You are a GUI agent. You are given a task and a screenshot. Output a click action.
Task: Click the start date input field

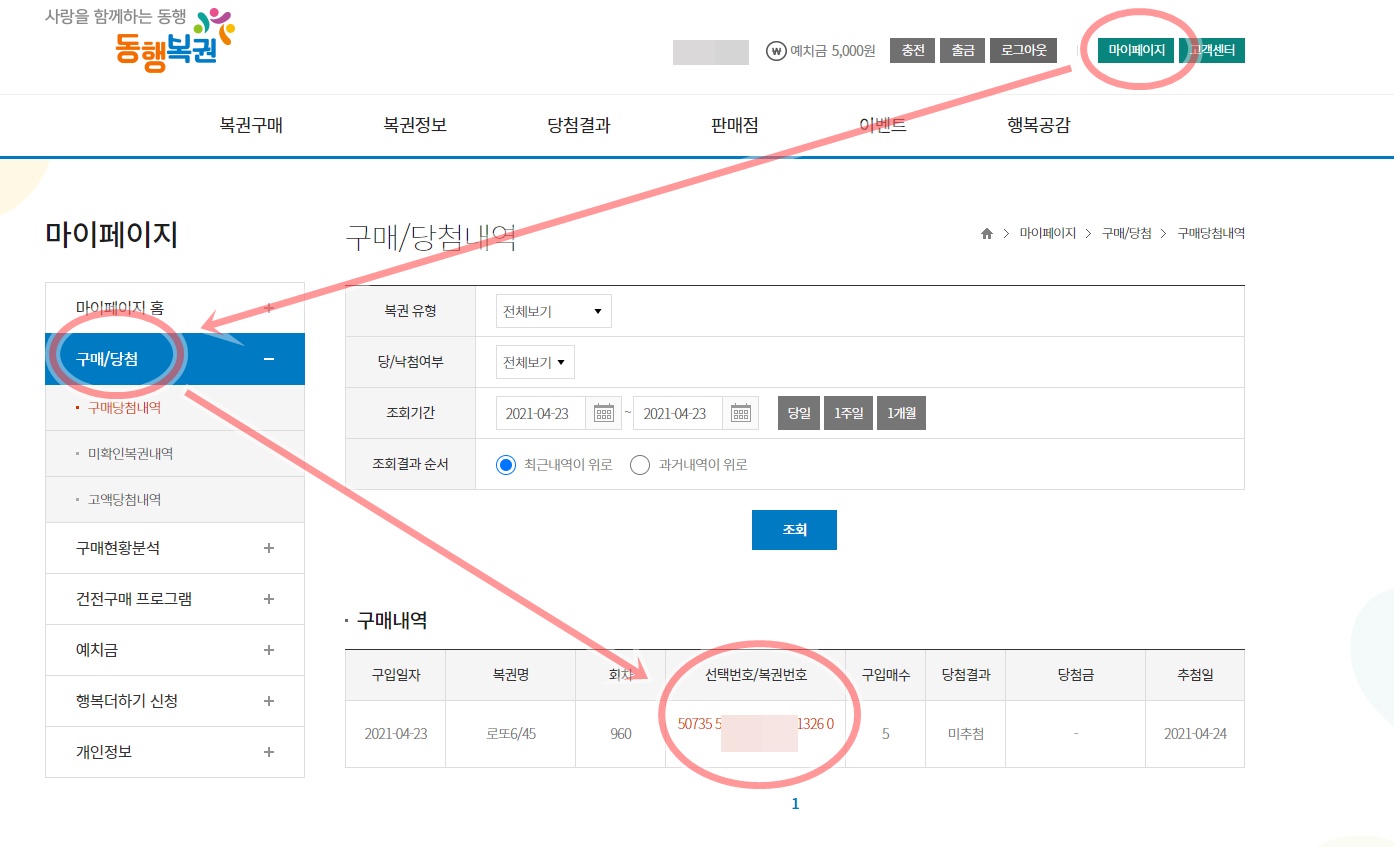[541, 413]
